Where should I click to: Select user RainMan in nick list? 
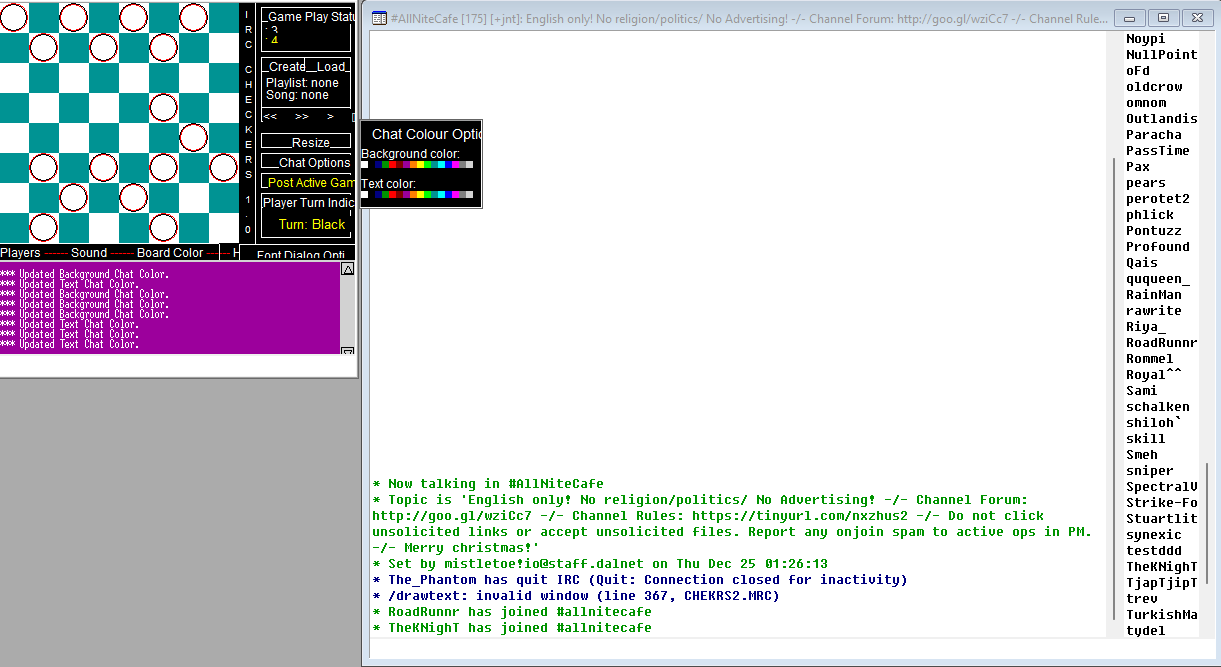pyautogui.click(x=1154, y=295)
